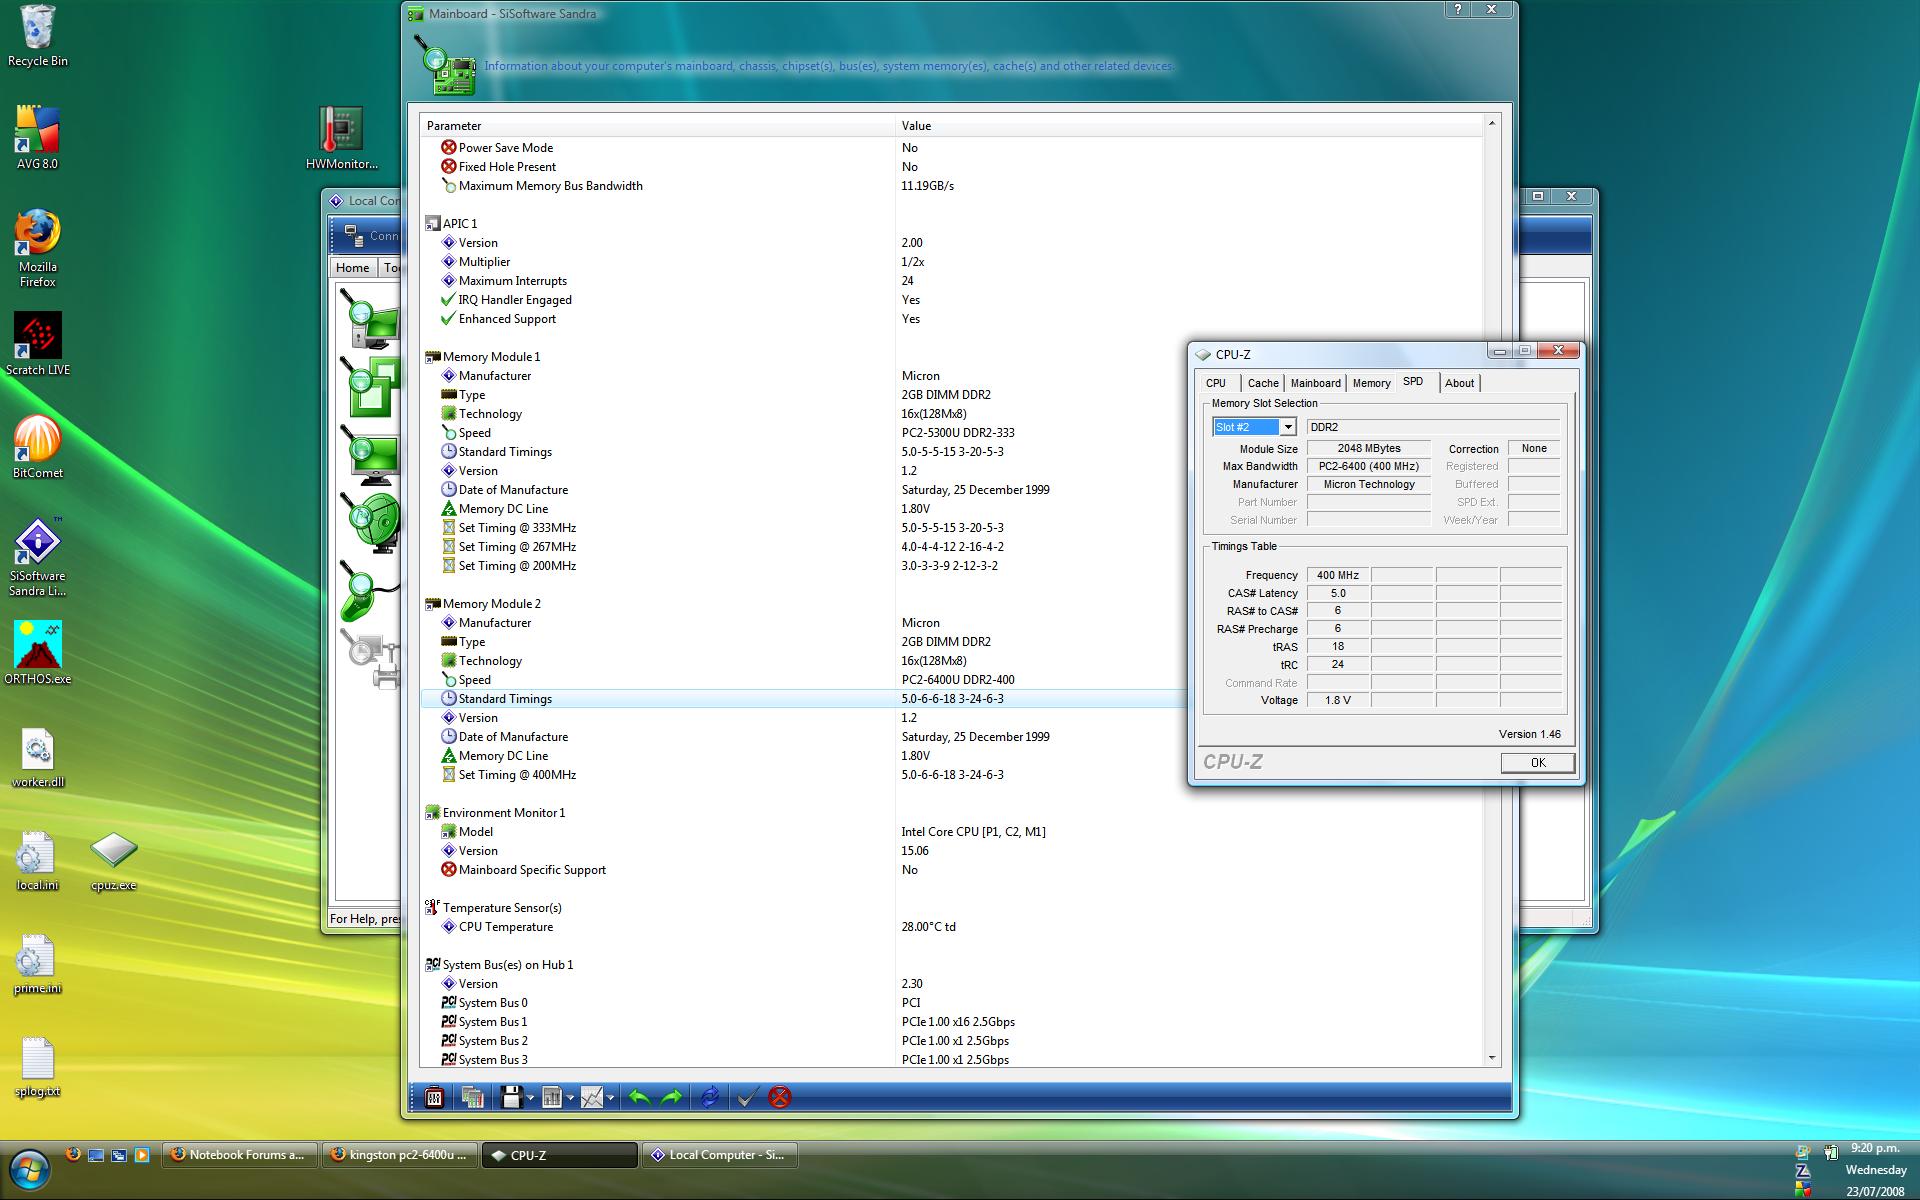Click the blue refresh arrows icon

710,1097
